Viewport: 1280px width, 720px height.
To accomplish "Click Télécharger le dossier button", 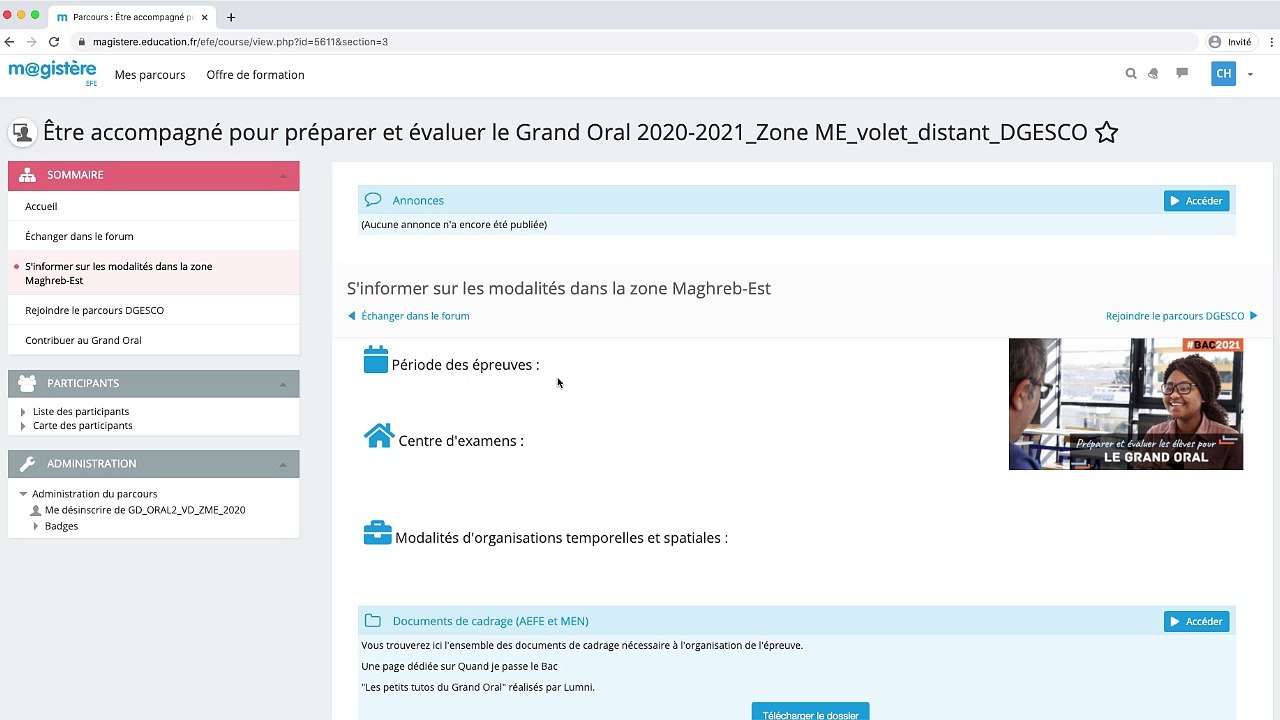I will coord(810,713).
